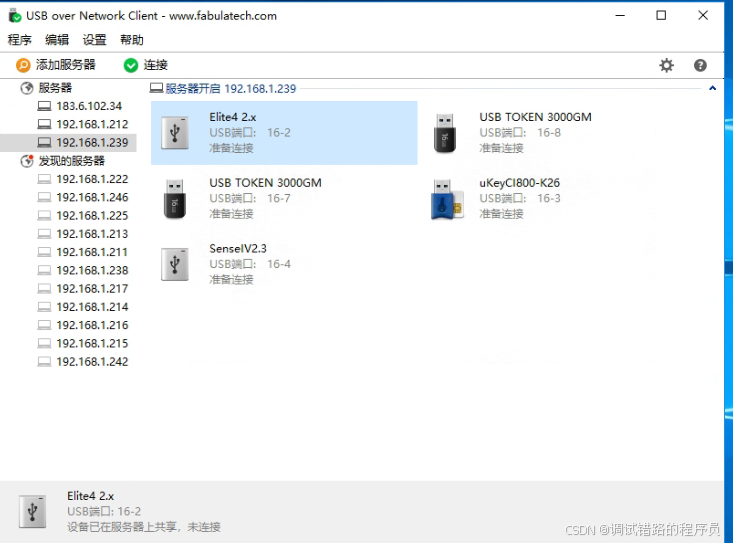
Task: Click the computer icon next to 192.168.1.211
Action: (44, 252)
